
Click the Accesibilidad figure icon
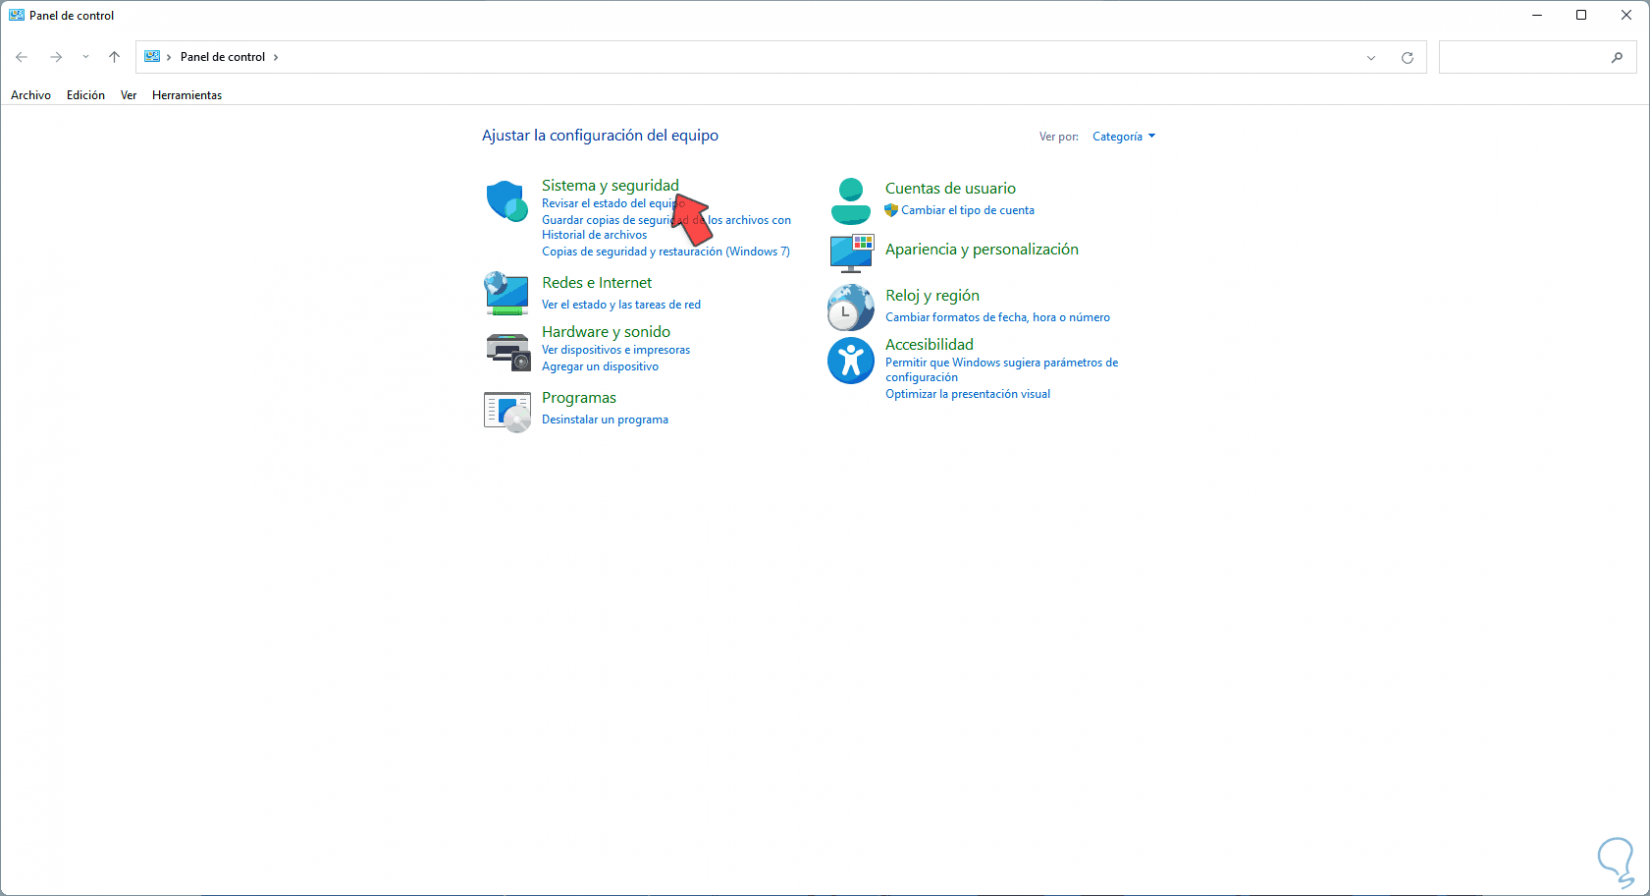click(851, 360)
